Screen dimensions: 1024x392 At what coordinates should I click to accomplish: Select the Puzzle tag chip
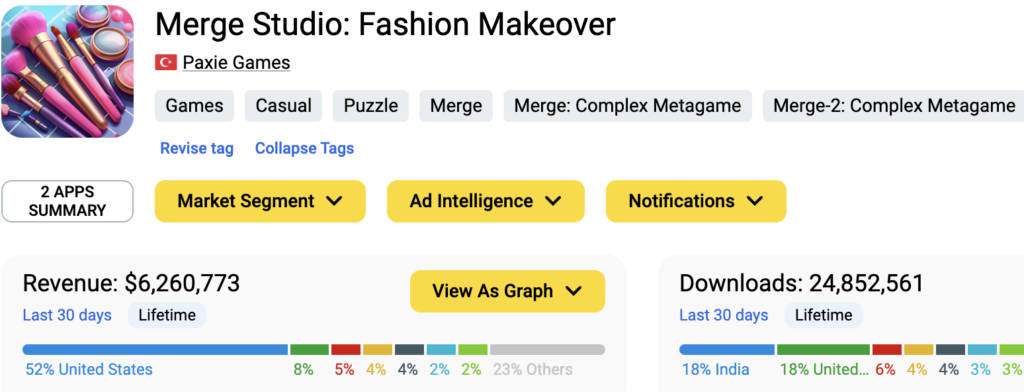point(371,106)
